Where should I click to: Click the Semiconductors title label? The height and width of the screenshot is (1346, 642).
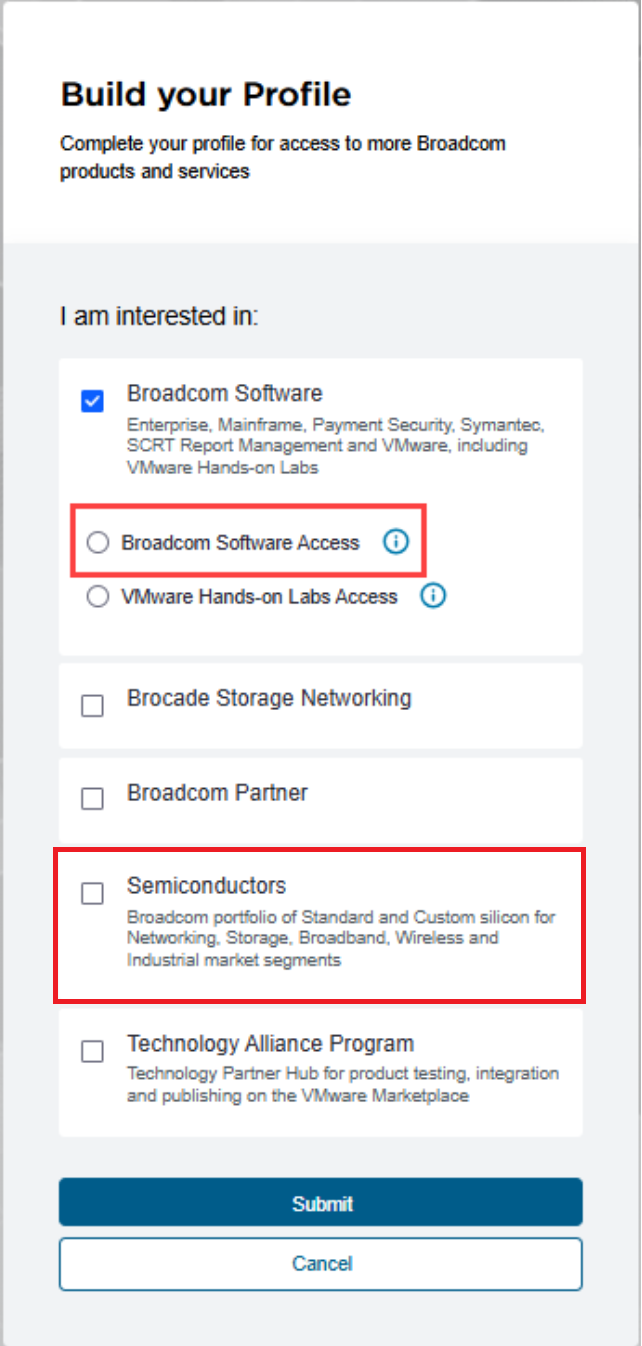click(x=206, y=886)
